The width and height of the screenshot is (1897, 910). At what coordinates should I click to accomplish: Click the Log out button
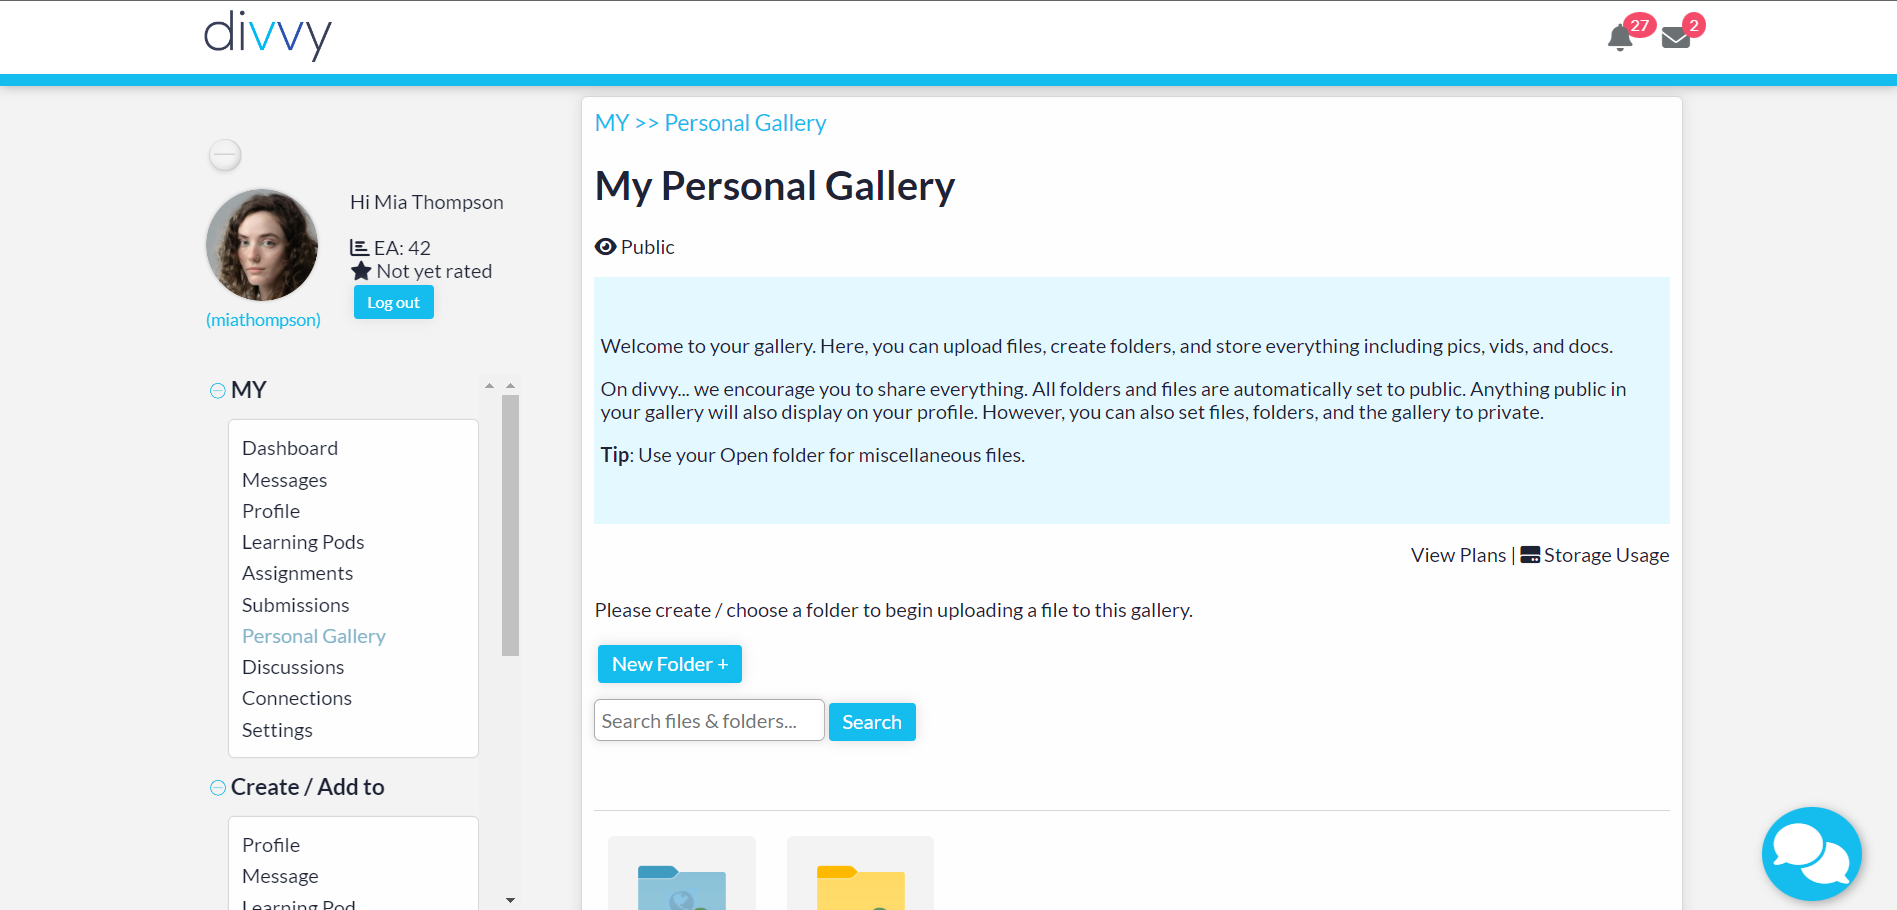[394, 302]
